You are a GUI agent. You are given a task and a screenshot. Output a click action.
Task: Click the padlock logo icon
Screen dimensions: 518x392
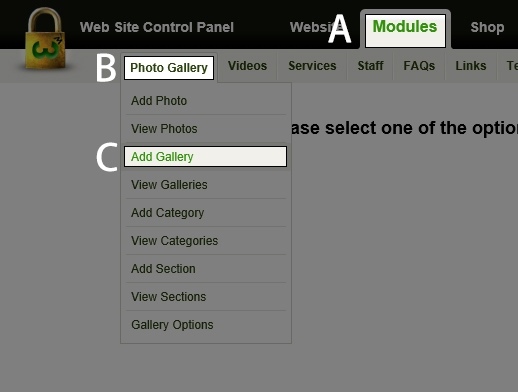[45, 38]
